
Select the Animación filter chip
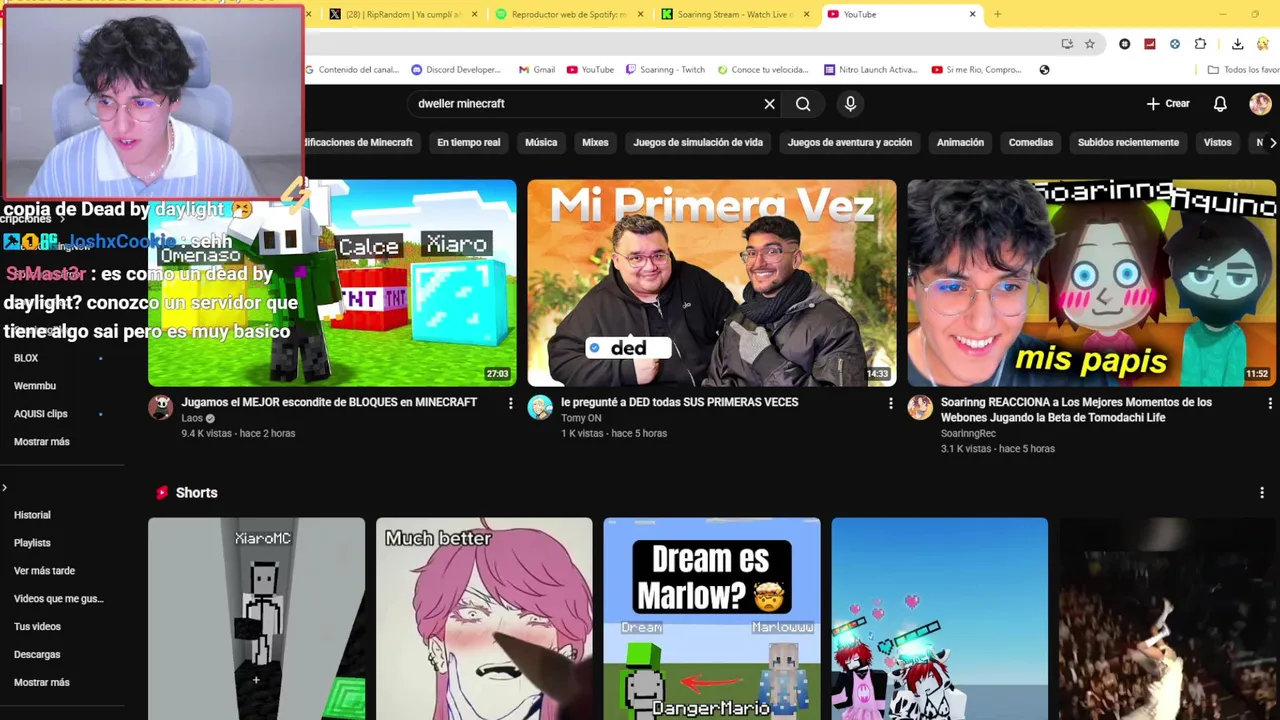coord(960,143)
